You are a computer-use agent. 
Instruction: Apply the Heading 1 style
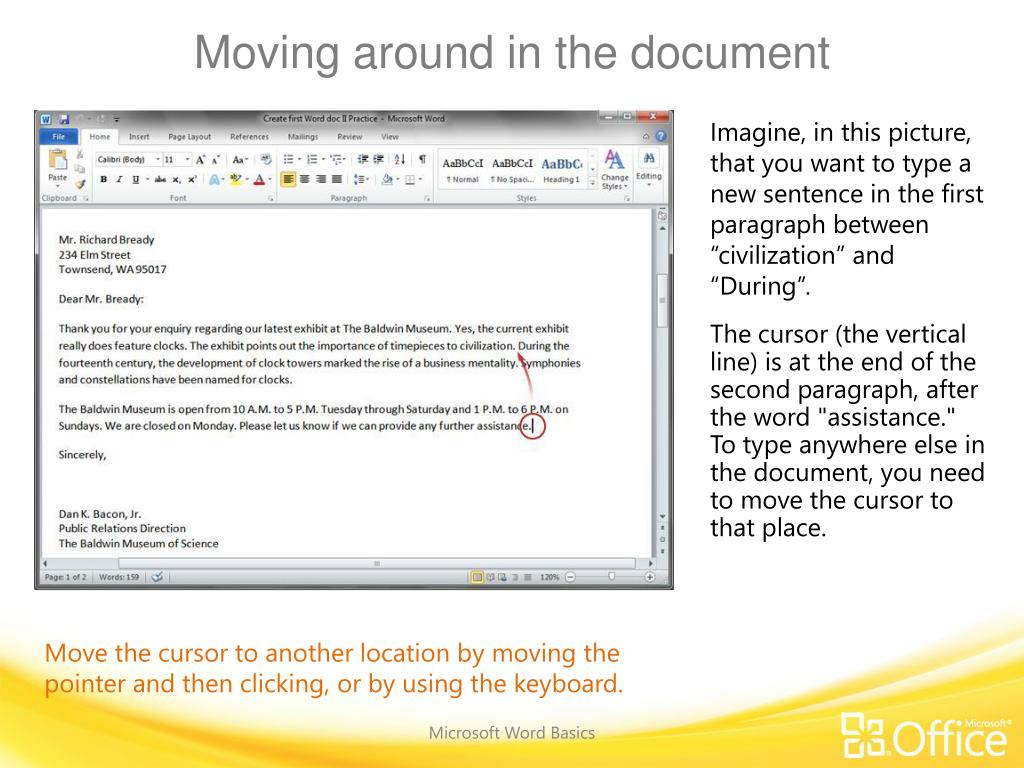coord(562,170)
